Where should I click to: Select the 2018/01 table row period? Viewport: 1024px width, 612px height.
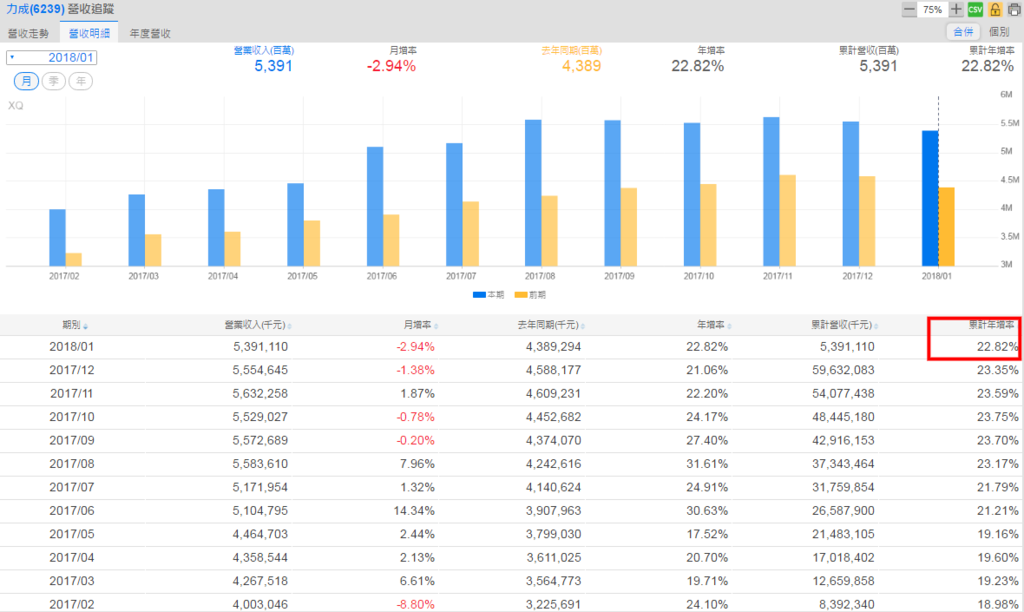[72, 347]
